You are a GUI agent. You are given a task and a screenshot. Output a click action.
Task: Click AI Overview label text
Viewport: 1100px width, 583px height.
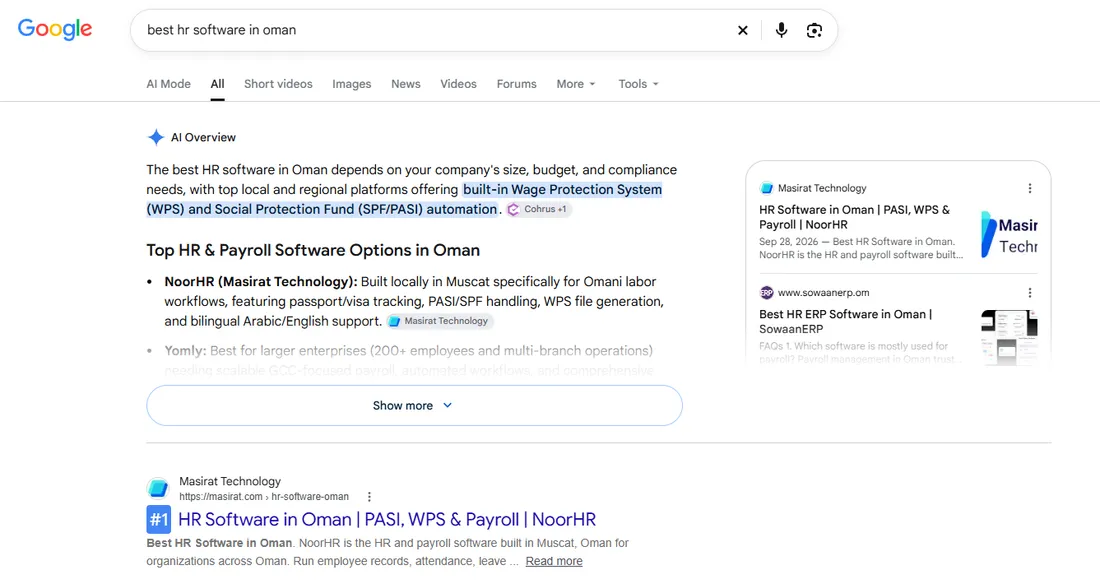click(x=203, y=138)
